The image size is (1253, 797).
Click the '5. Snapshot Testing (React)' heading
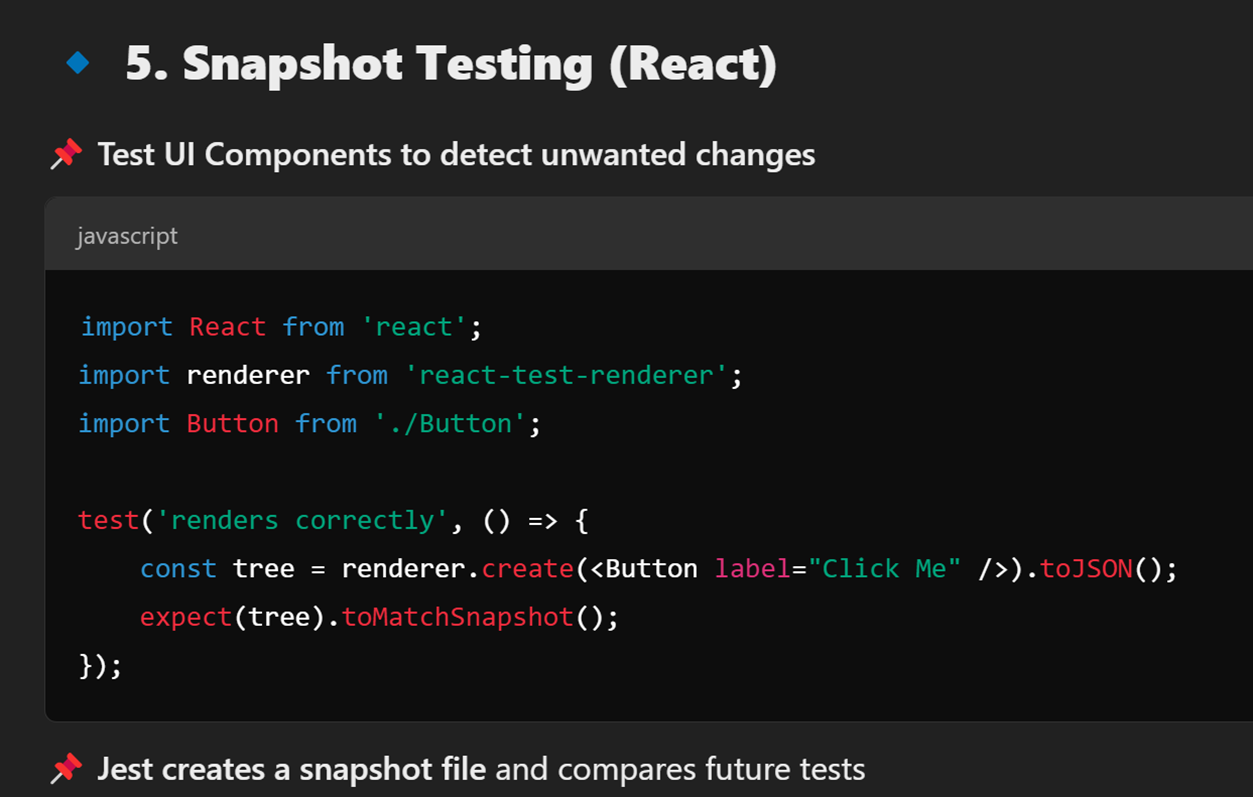coord(451,63)
